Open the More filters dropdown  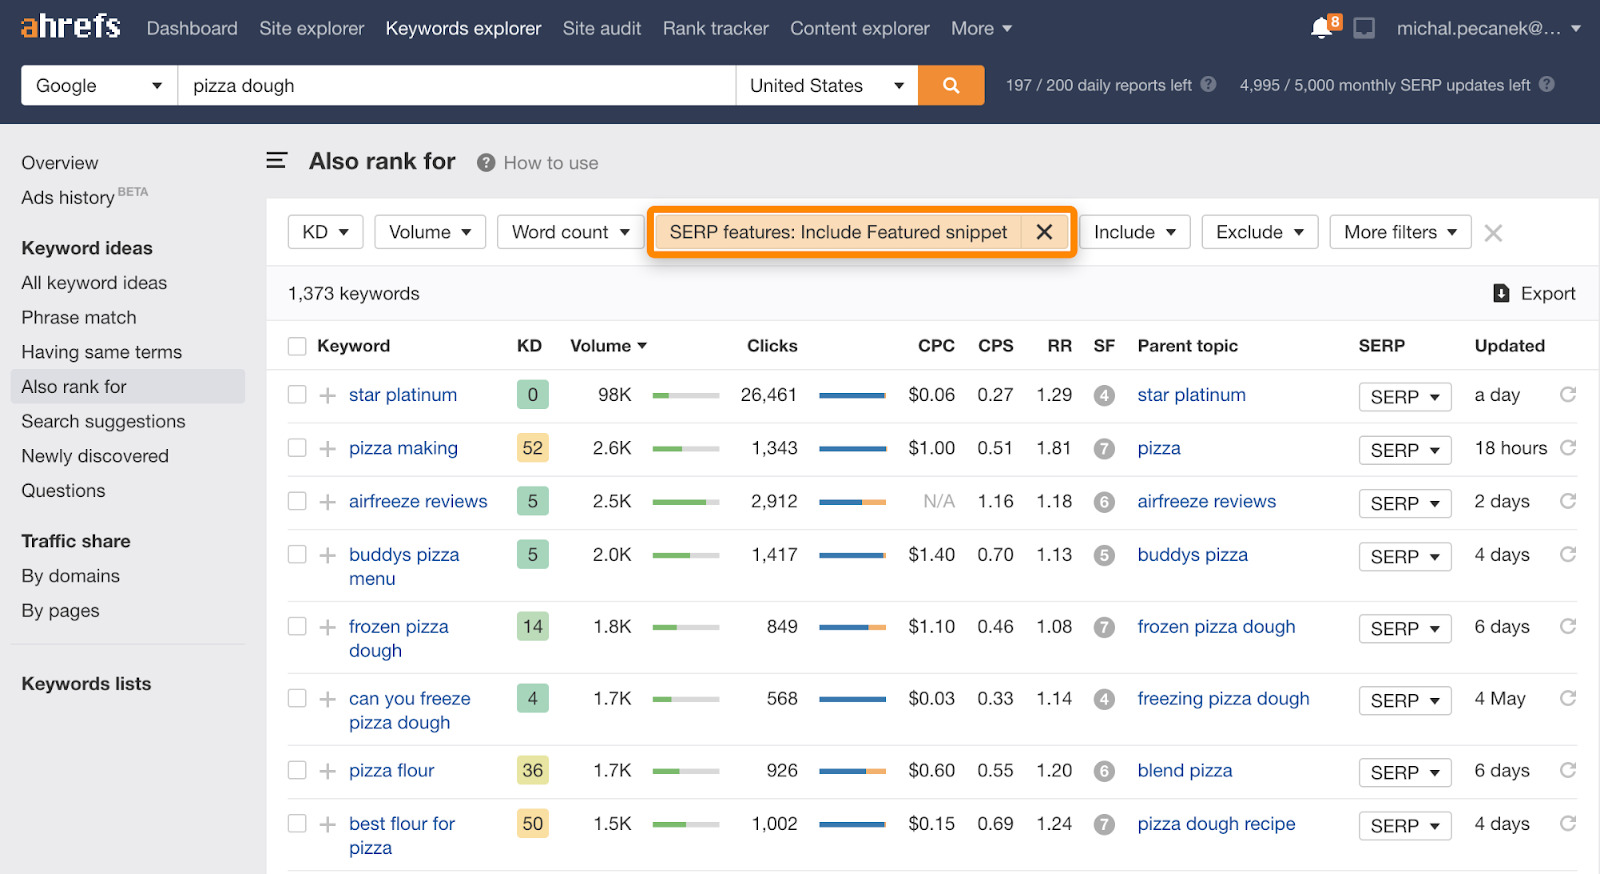[1399, 232]
